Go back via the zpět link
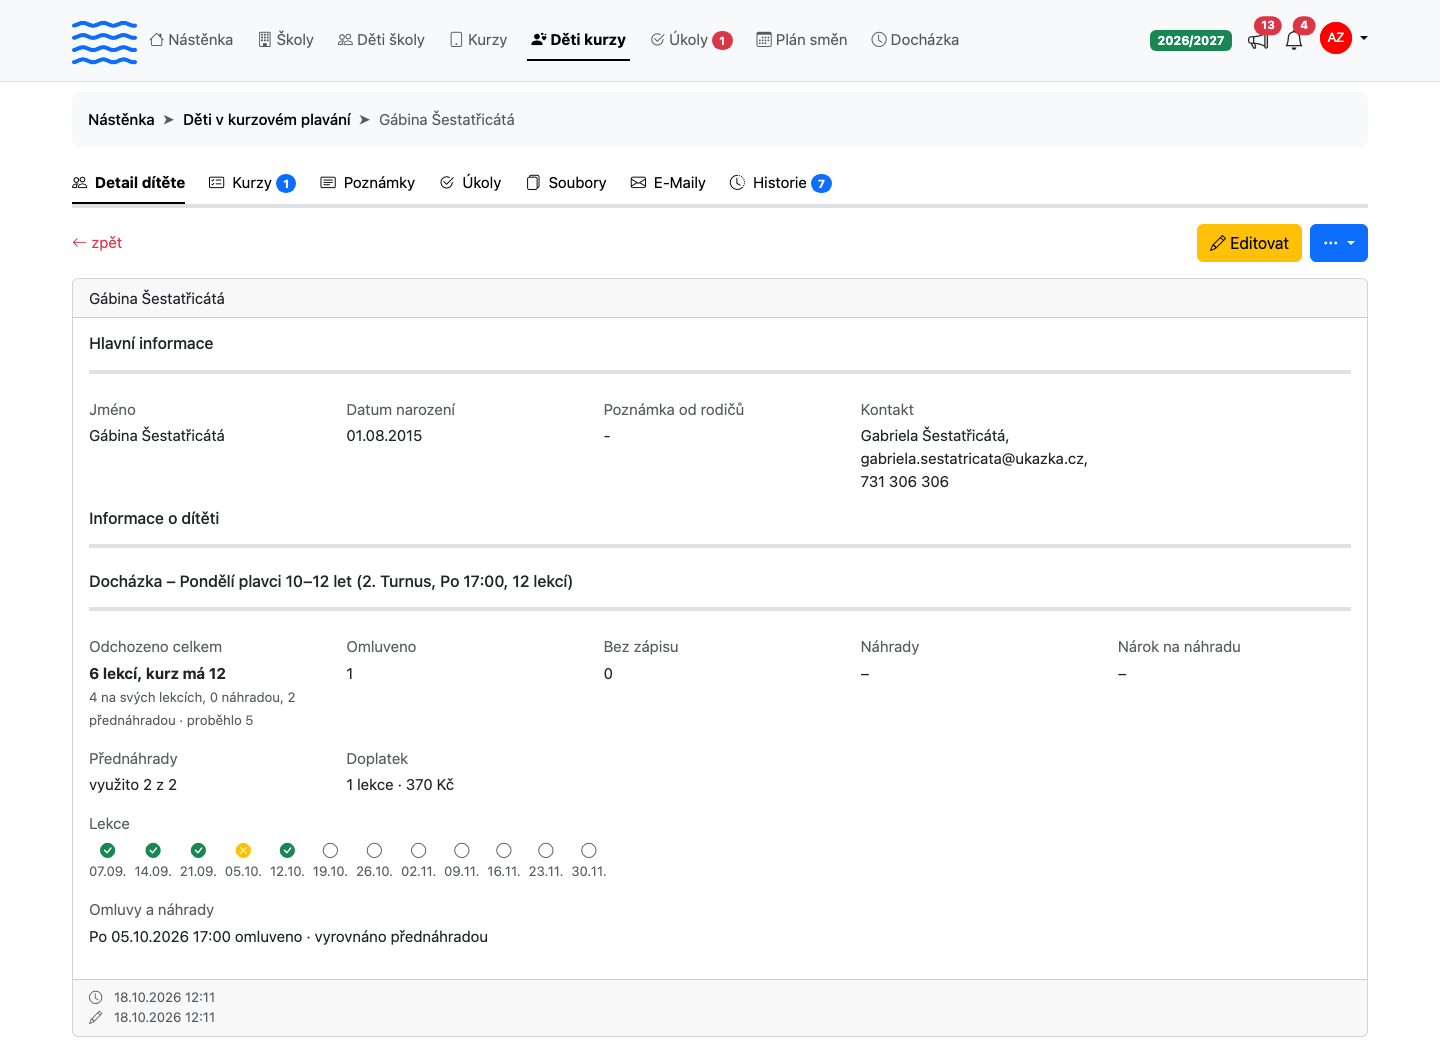Image resolution: width=1440 pixels, height=1053 pixels. pos(97,243)
